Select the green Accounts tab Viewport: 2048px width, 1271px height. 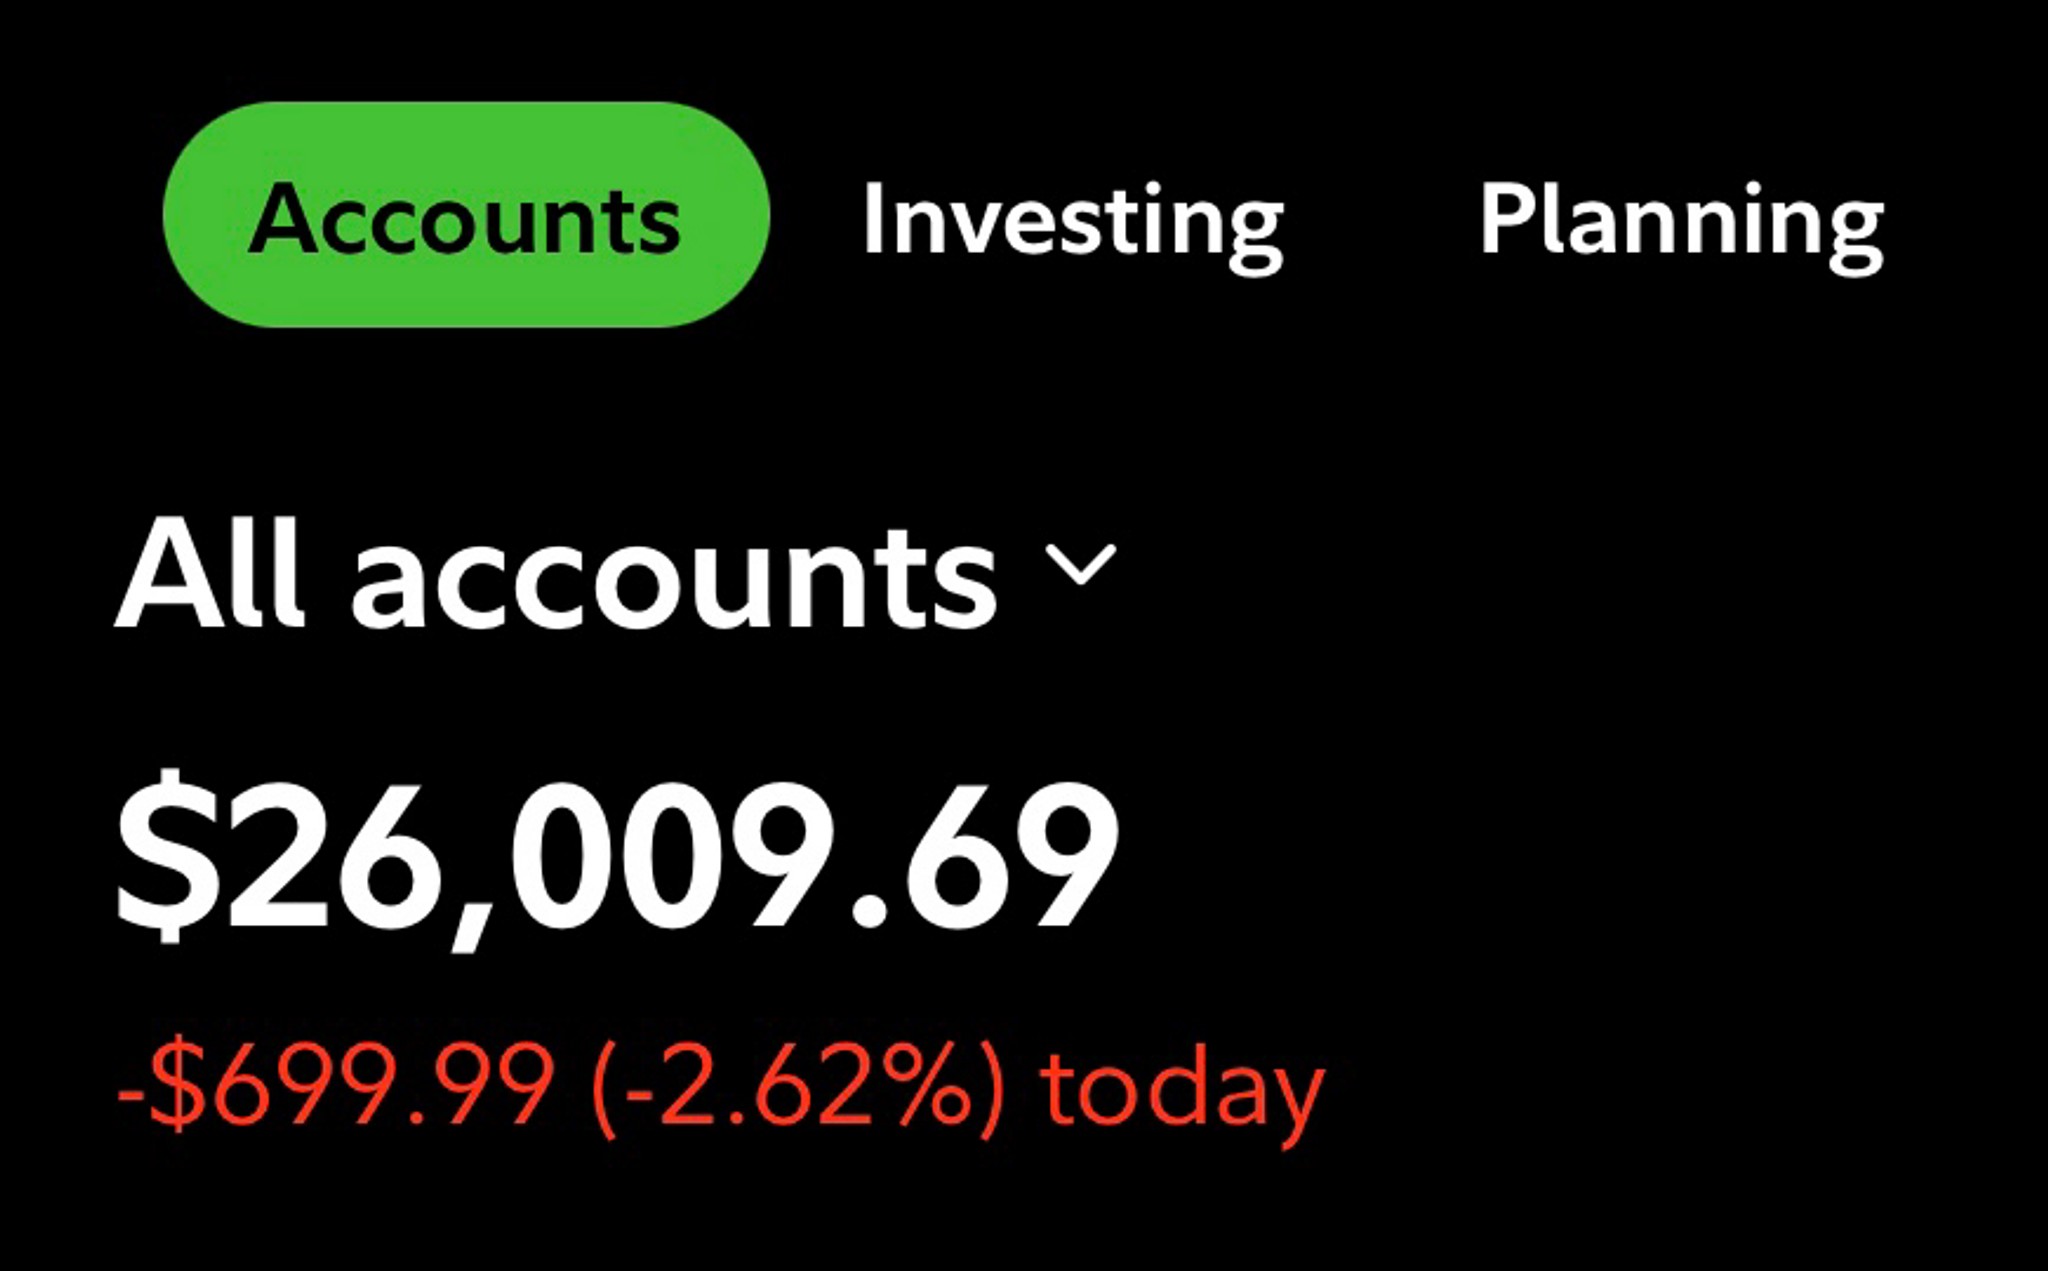pos(466,215)
